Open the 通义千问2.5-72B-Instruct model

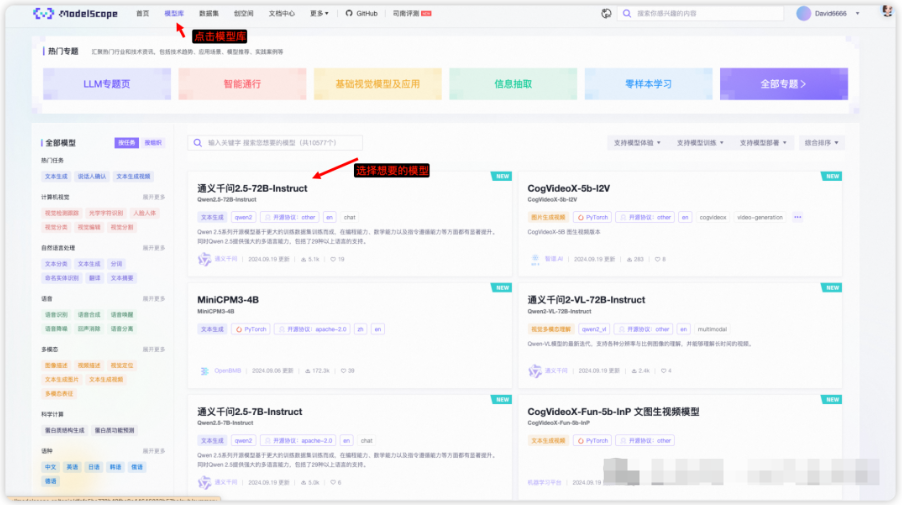point(252,189)
